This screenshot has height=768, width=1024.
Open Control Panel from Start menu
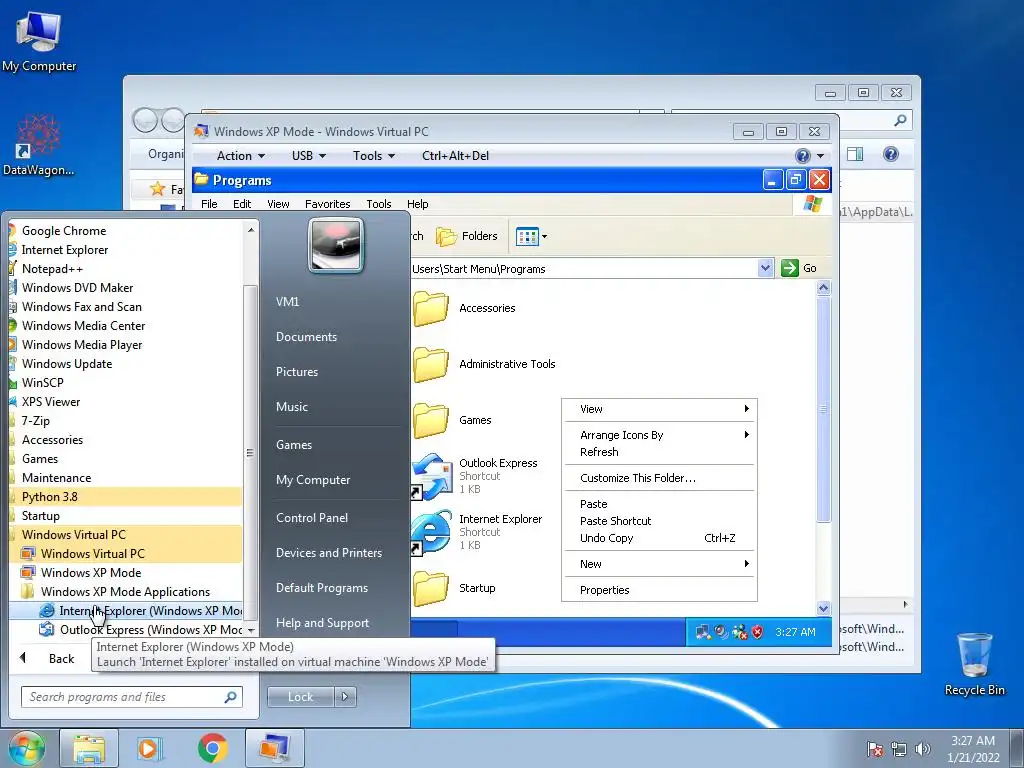312,518
